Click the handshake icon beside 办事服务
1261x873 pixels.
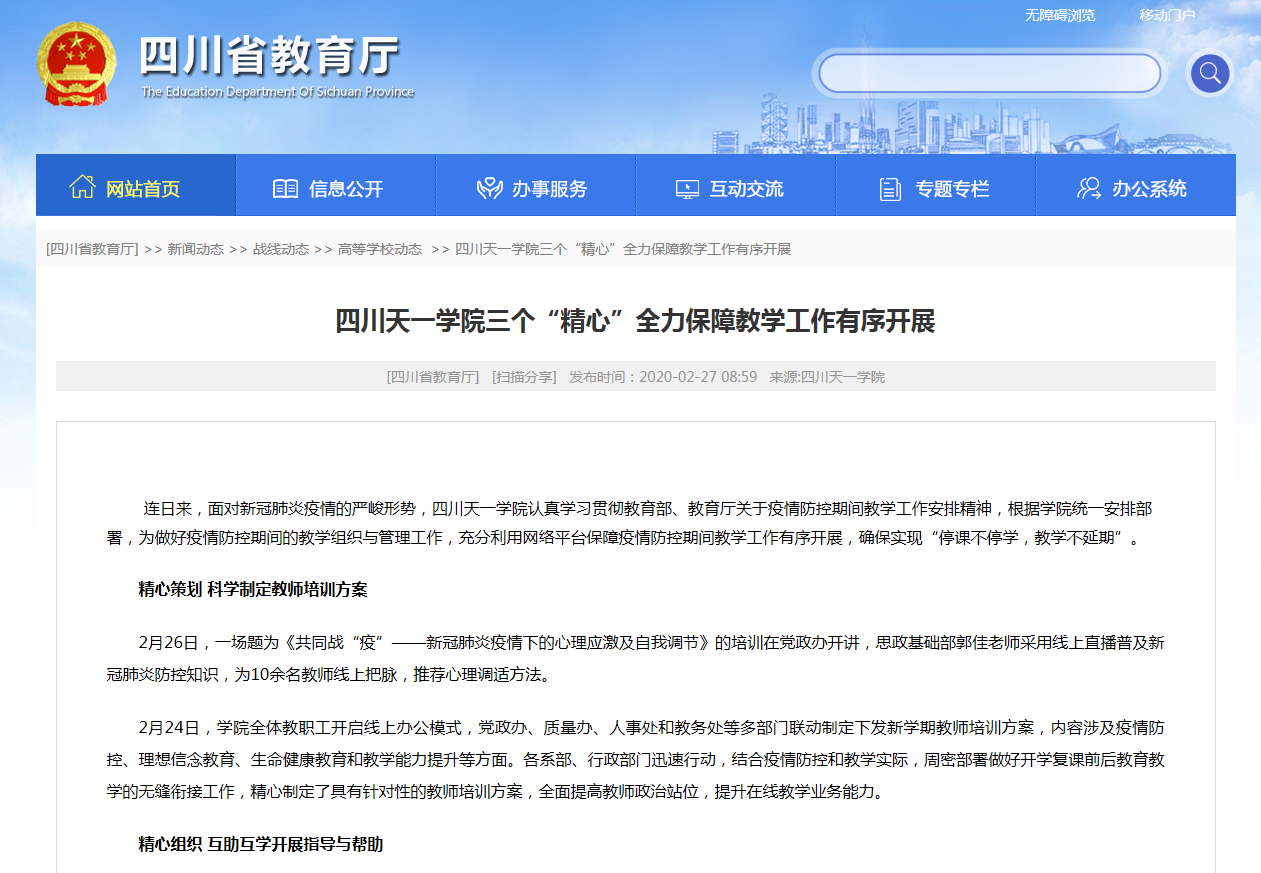pyautogui.click(x=489, y=188)
